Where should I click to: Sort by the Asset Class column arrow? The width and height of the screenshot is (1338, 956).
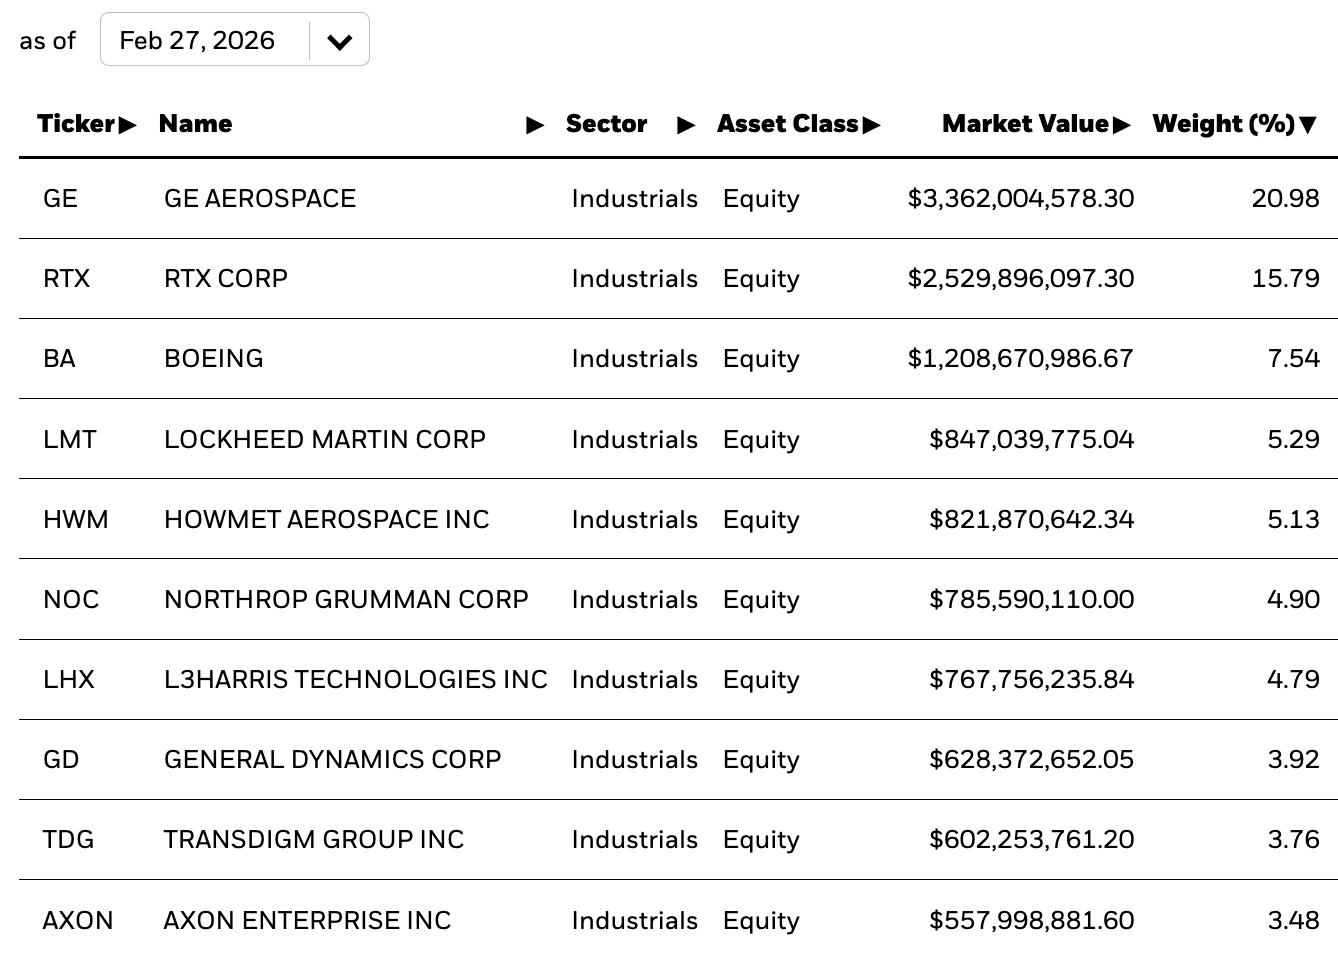tap(871, 125)
